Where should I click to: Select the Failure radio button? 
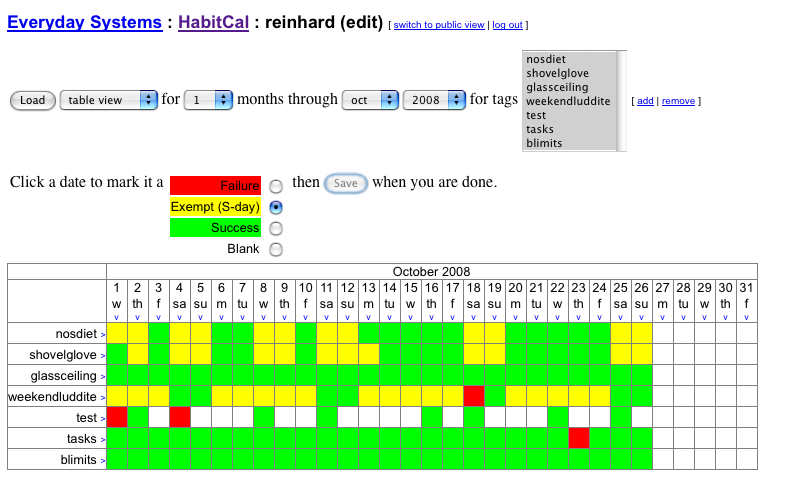pos(276,186)
